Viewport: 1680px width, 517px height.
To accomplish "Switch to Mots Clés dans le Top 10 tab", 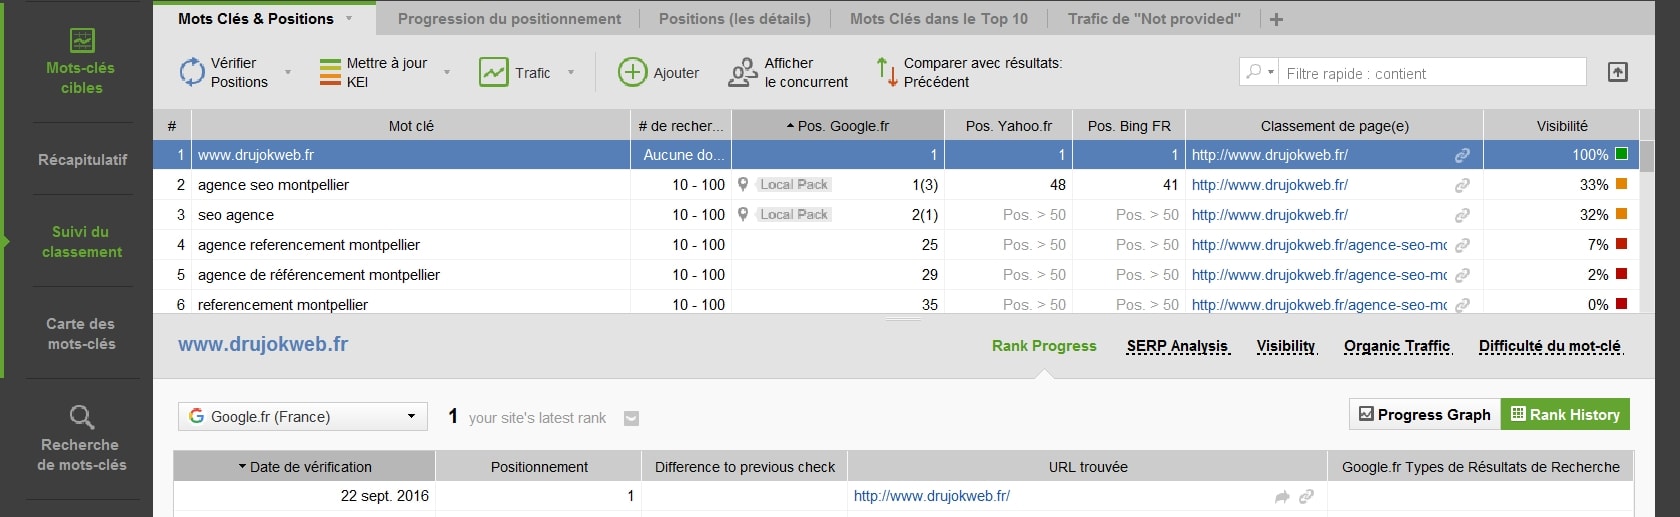I will [x=938, y=18].
